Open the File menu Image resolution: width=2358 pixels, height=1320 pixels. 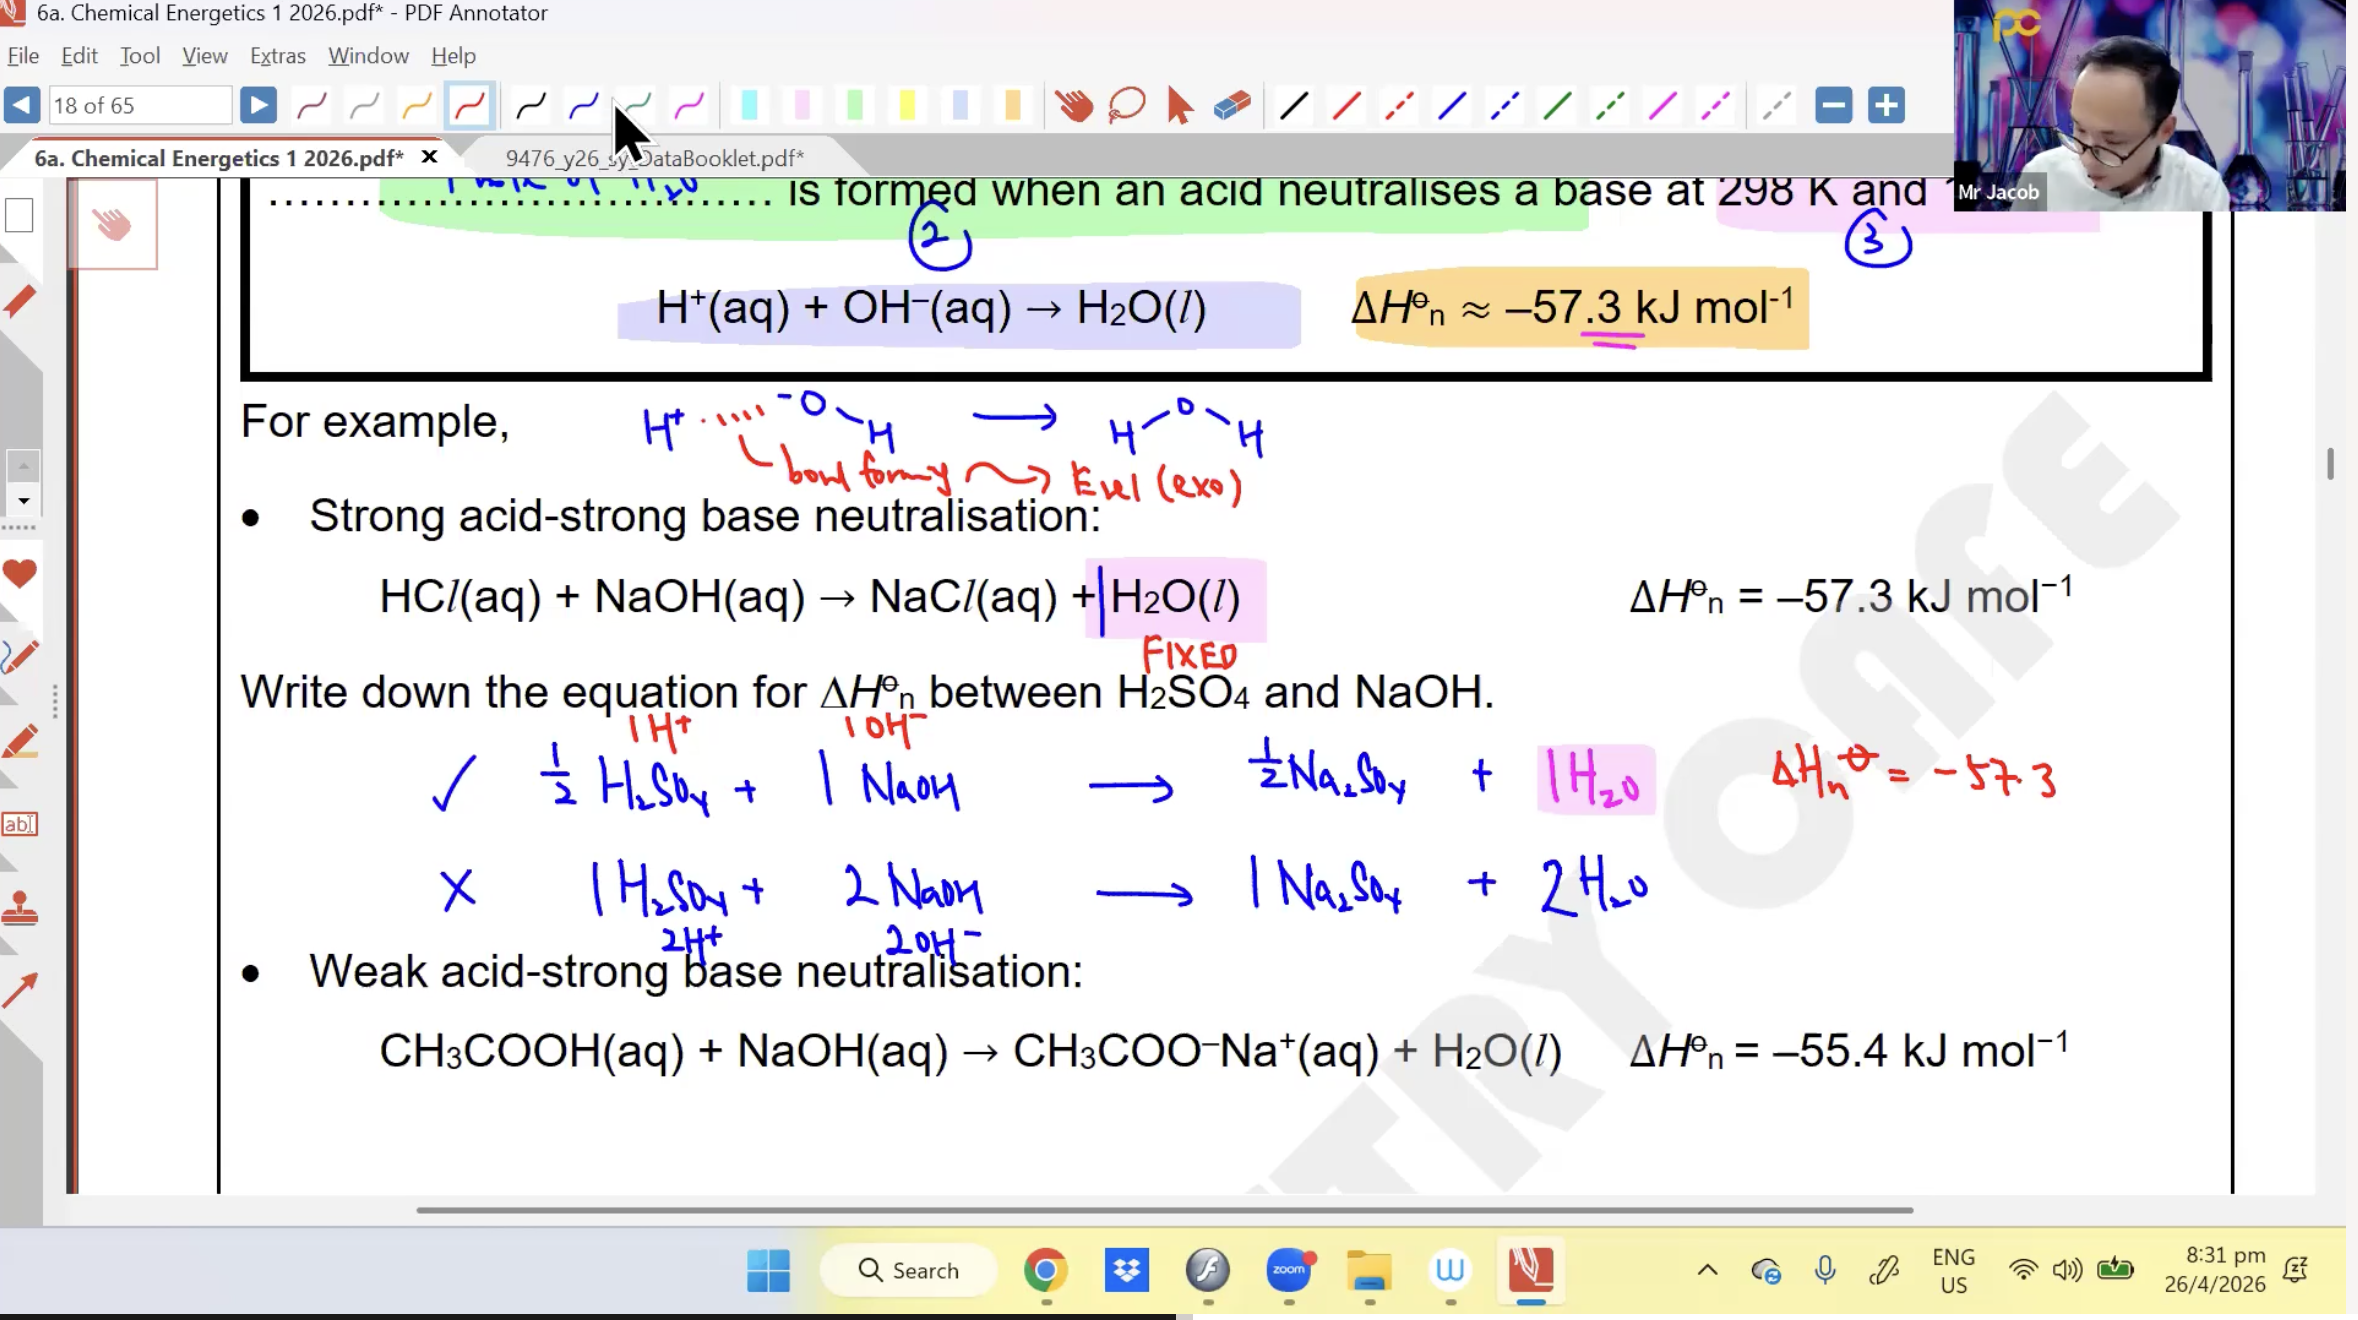[x=23, y=56]
